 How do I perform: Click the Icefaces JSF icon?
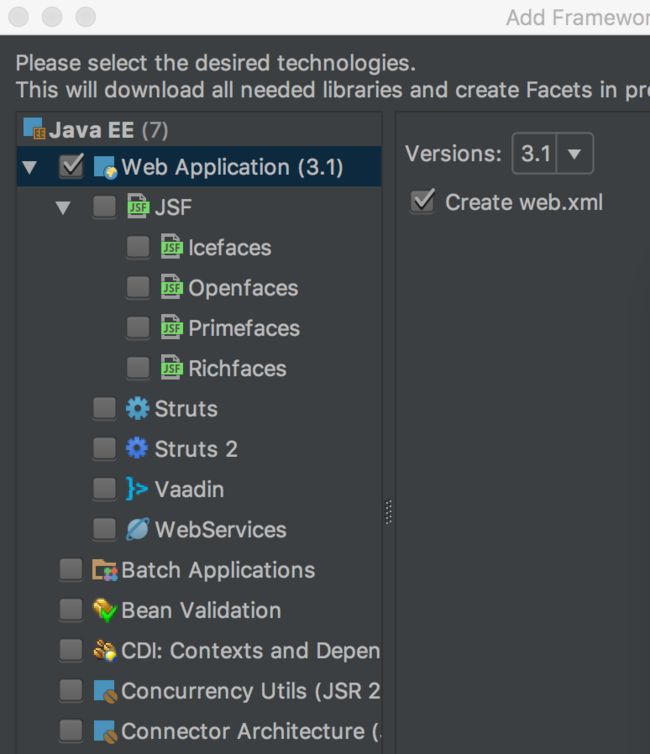[172, 247]
